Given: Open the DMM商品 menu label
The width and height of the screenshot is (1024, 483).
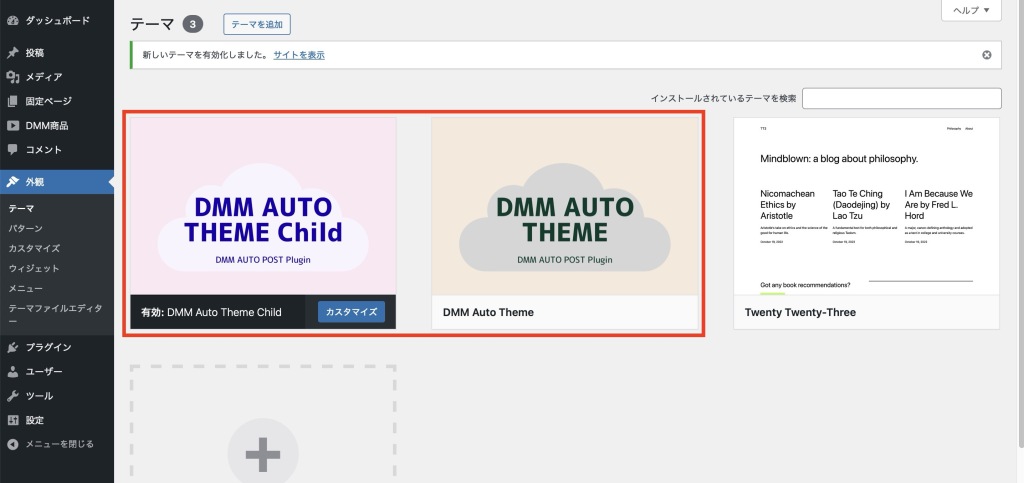Looking at the screenshot, I should (47, 125).
